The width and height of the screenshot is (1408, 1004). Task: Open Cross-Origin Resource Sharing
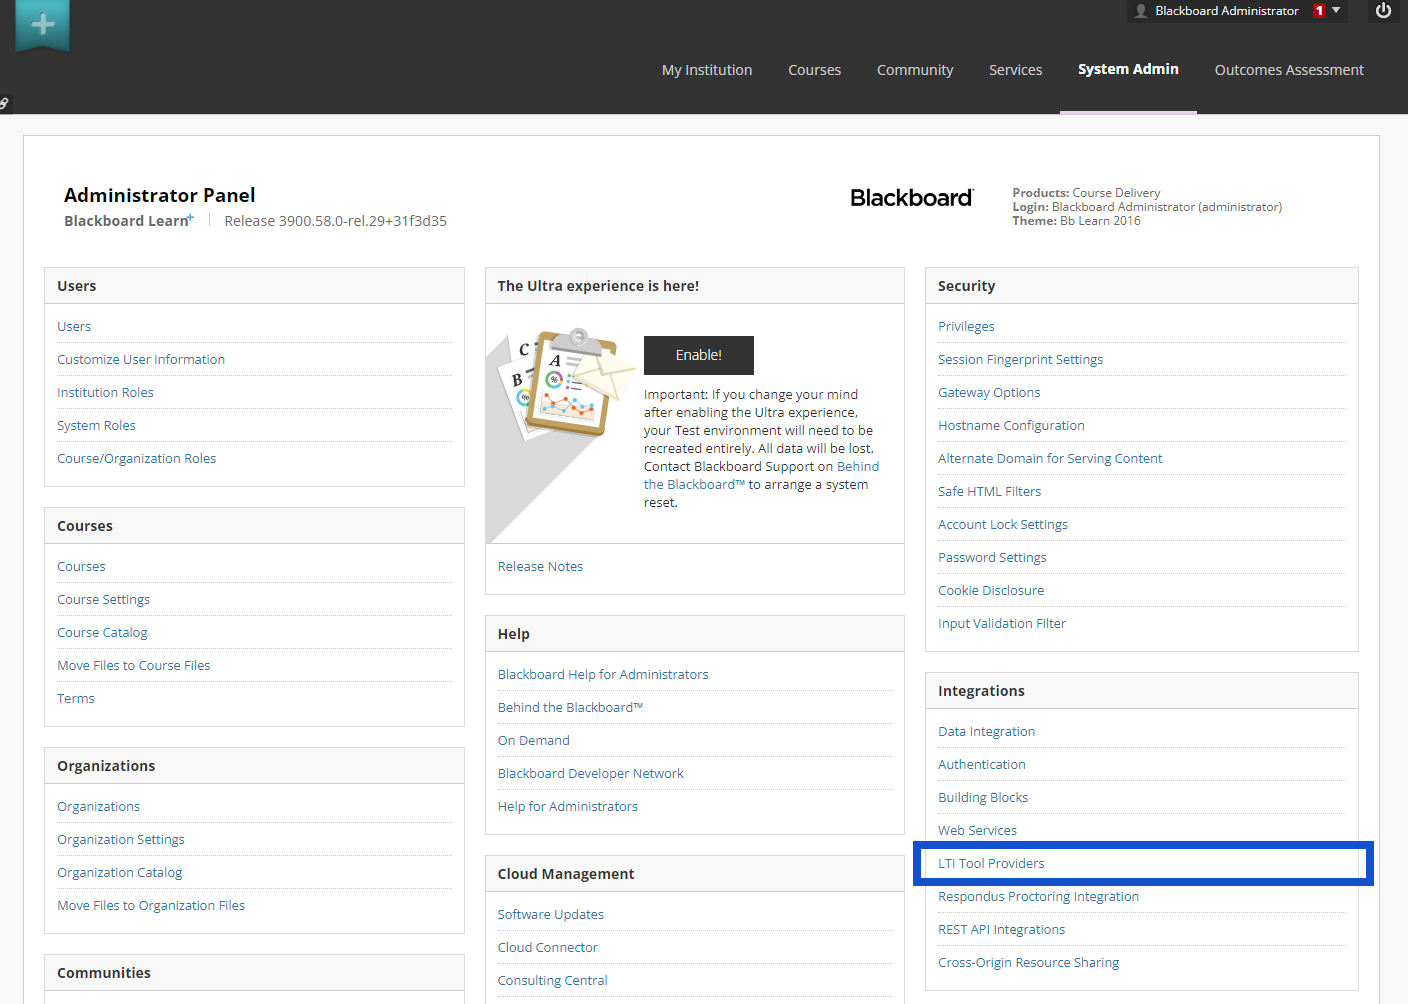1028,963
